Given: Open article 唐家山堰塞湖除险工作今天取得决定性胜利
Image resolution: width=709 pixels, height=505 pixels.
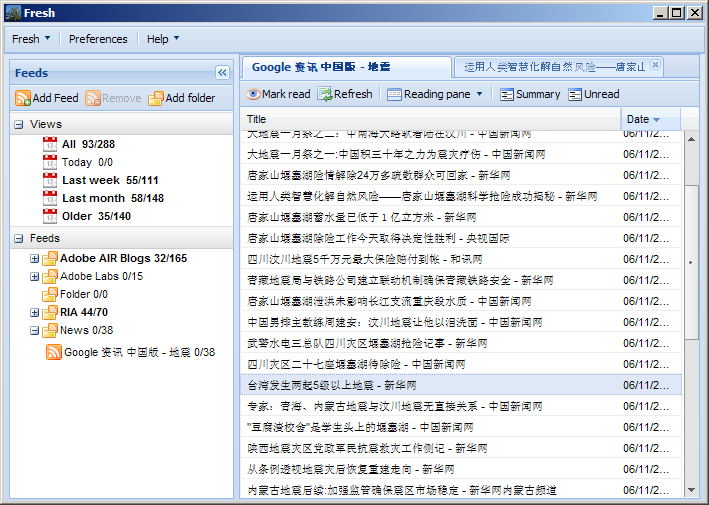Looking at the screenshot, I should (x=461, y=238).
